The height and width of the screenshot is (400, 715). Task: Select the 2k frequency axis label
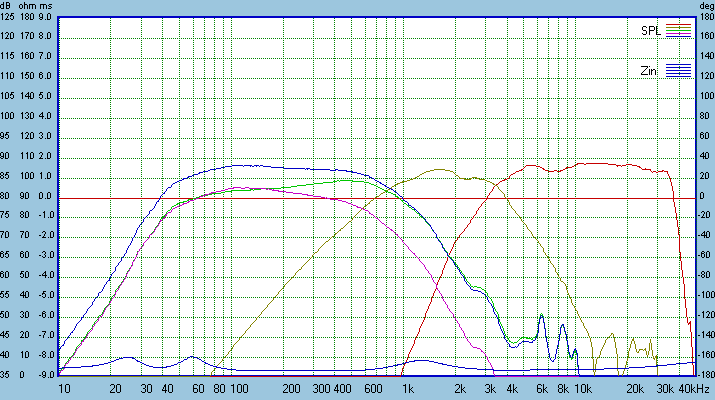click(x=461, y=388)
